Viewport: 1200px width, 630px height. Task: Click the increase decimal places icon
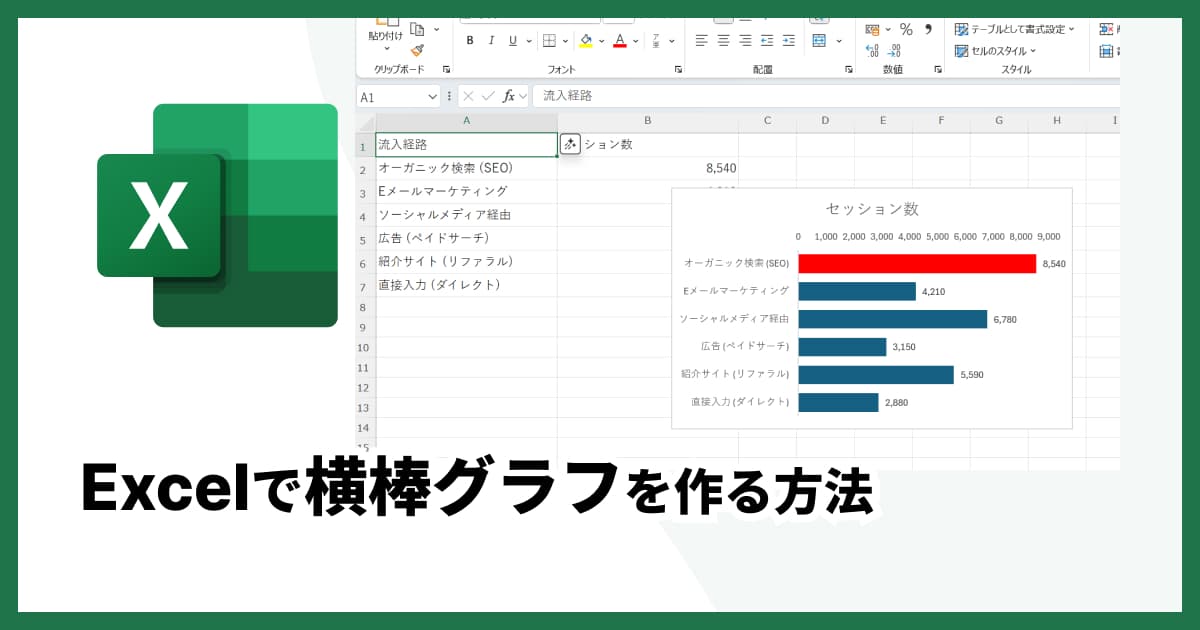coord(871,51)
